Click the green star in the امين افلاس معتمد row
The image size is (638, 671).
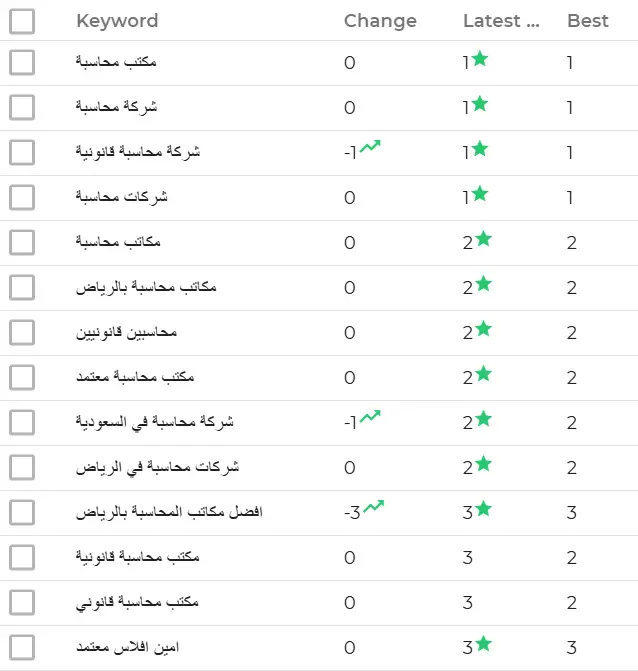pos(484,644)
